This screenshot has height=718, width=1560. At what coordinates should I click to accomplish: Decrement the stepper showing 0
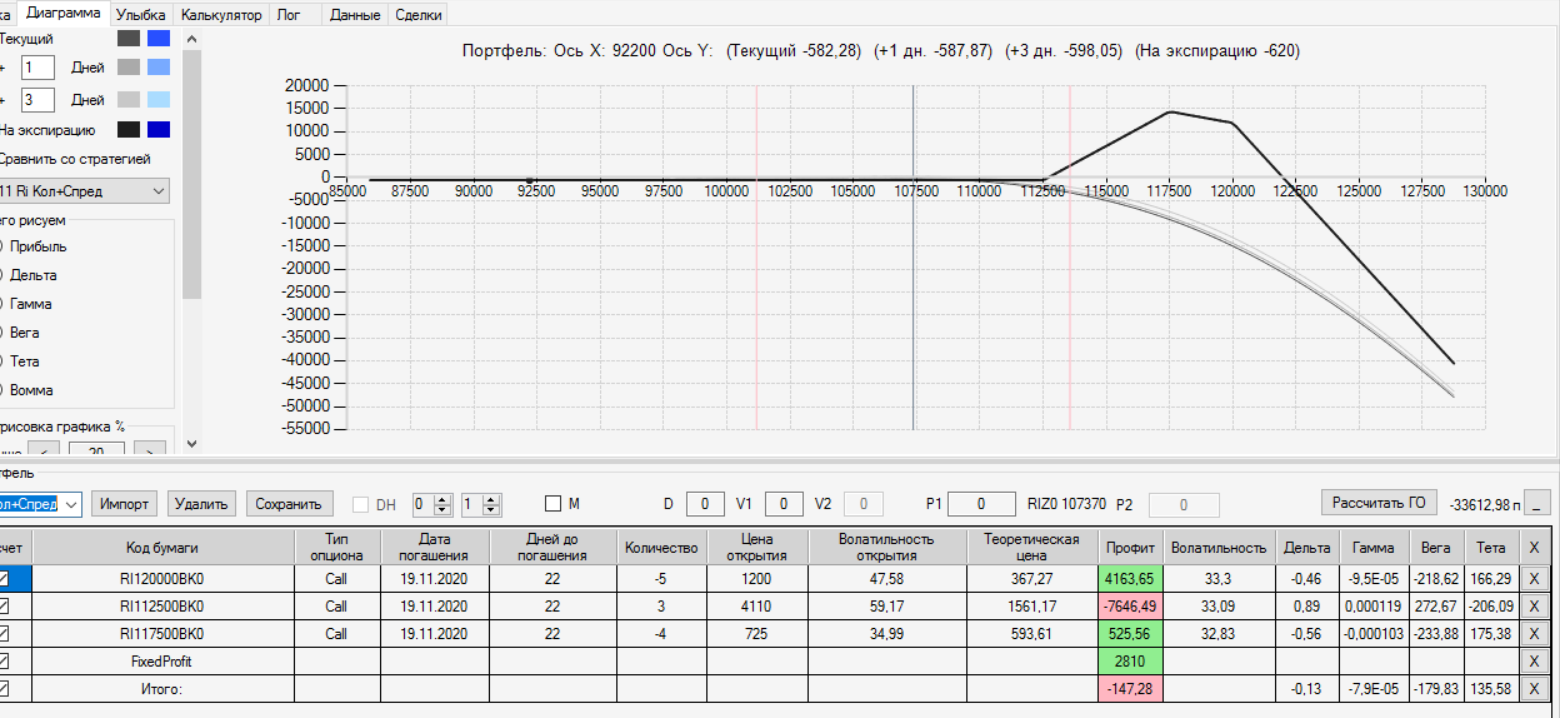coord(444,510)
